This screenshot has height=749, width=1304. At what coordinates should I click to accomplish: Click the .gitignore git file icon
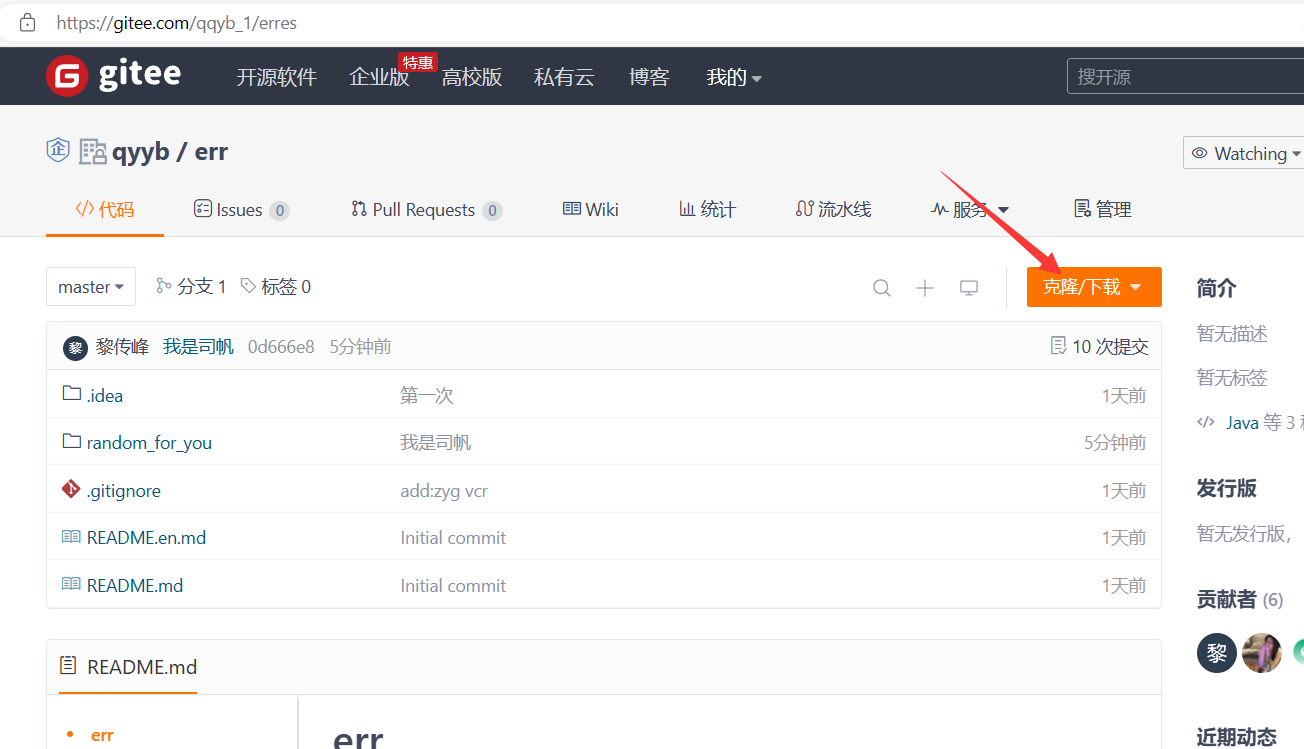(x=71, y=489)
